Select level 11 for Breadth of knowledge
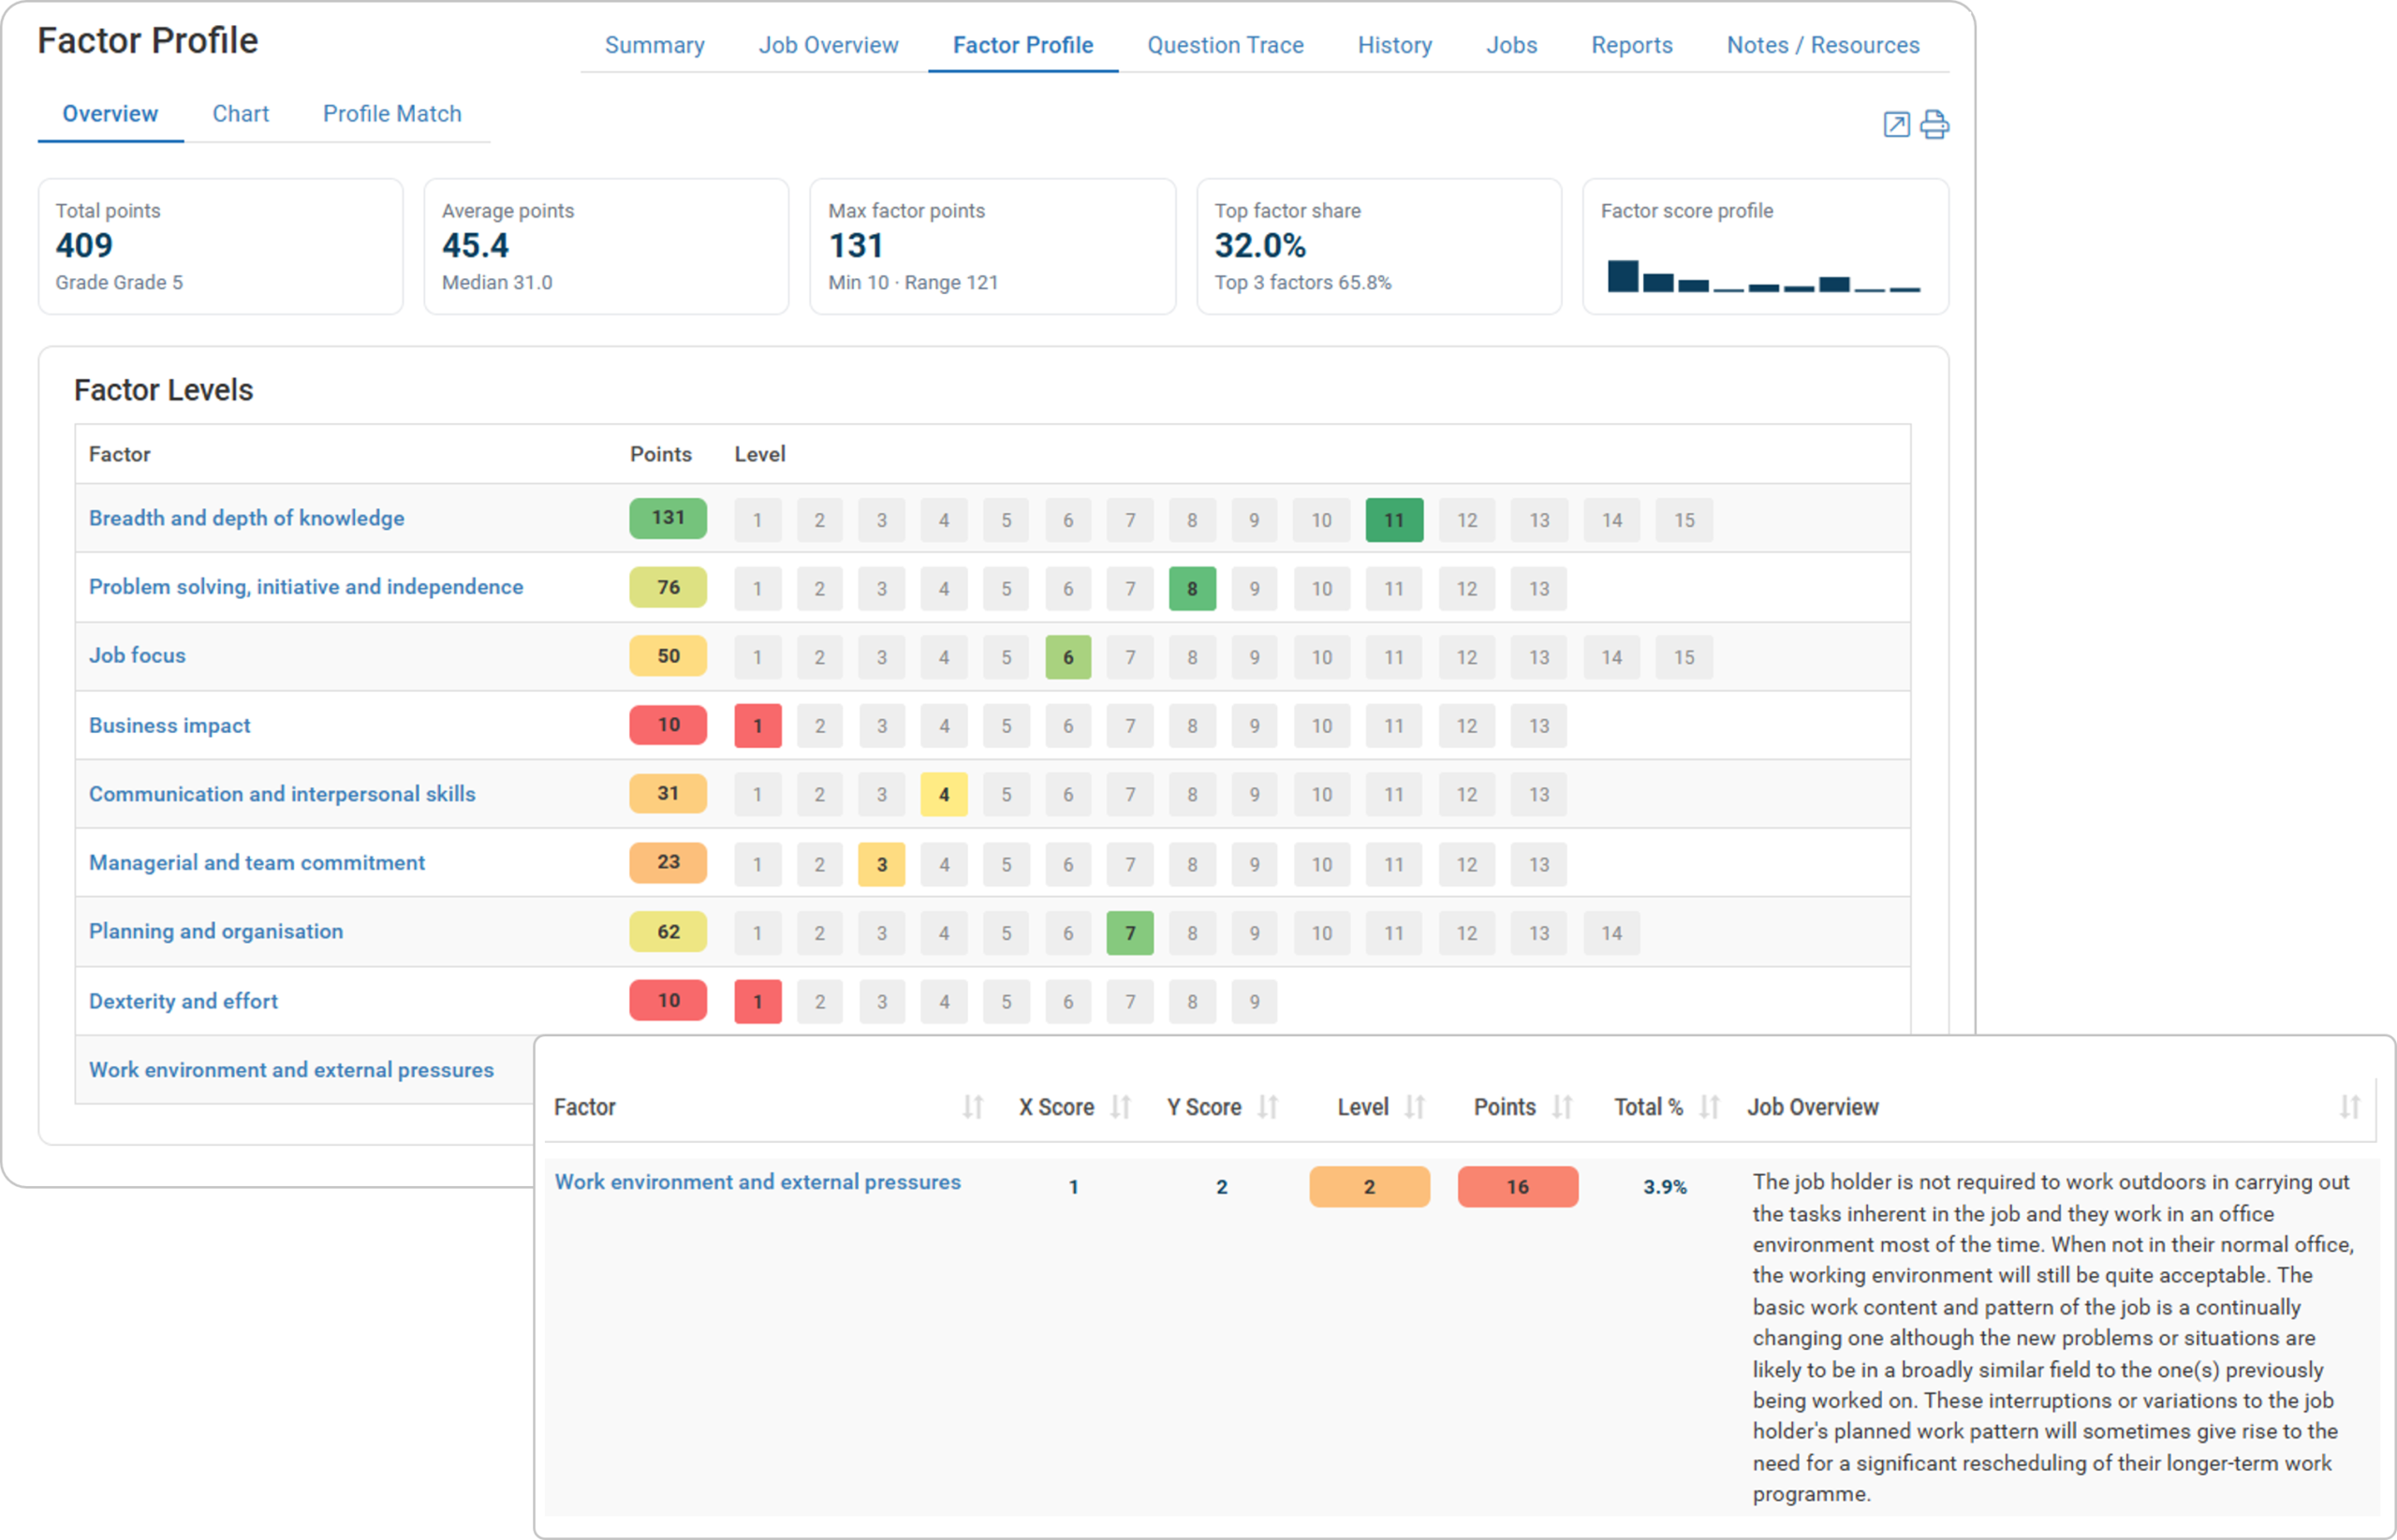The image size is (2397, 1540). (1393, 520)
